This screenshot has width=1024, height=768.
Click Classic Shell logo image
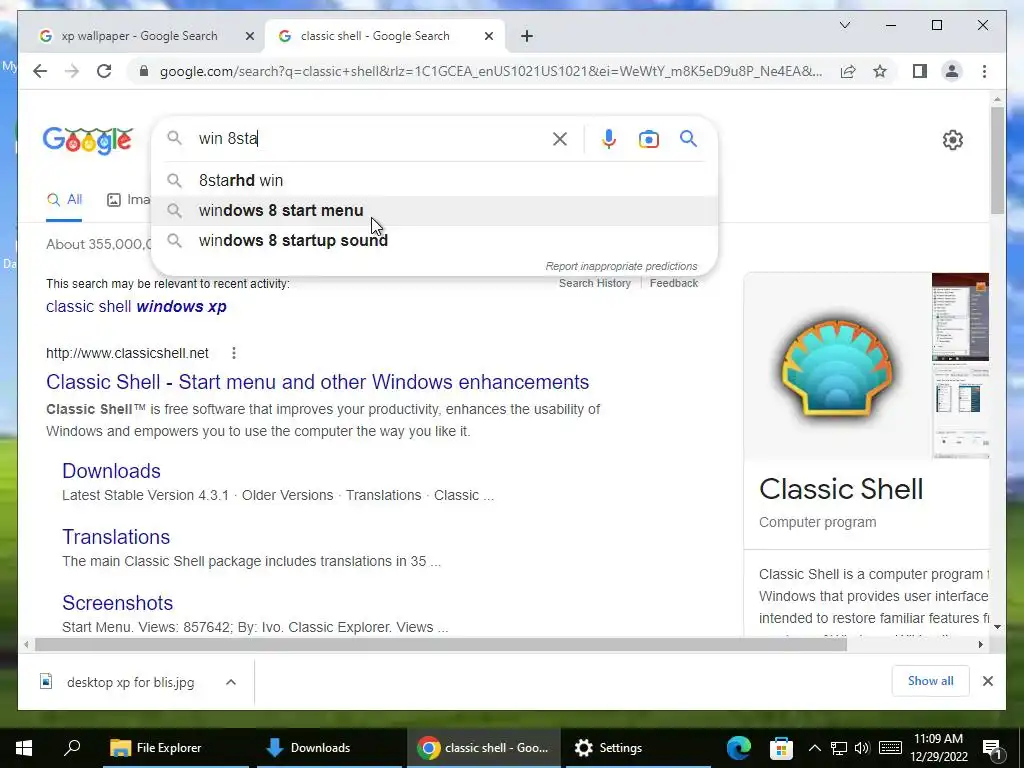[x=837, y=368]
